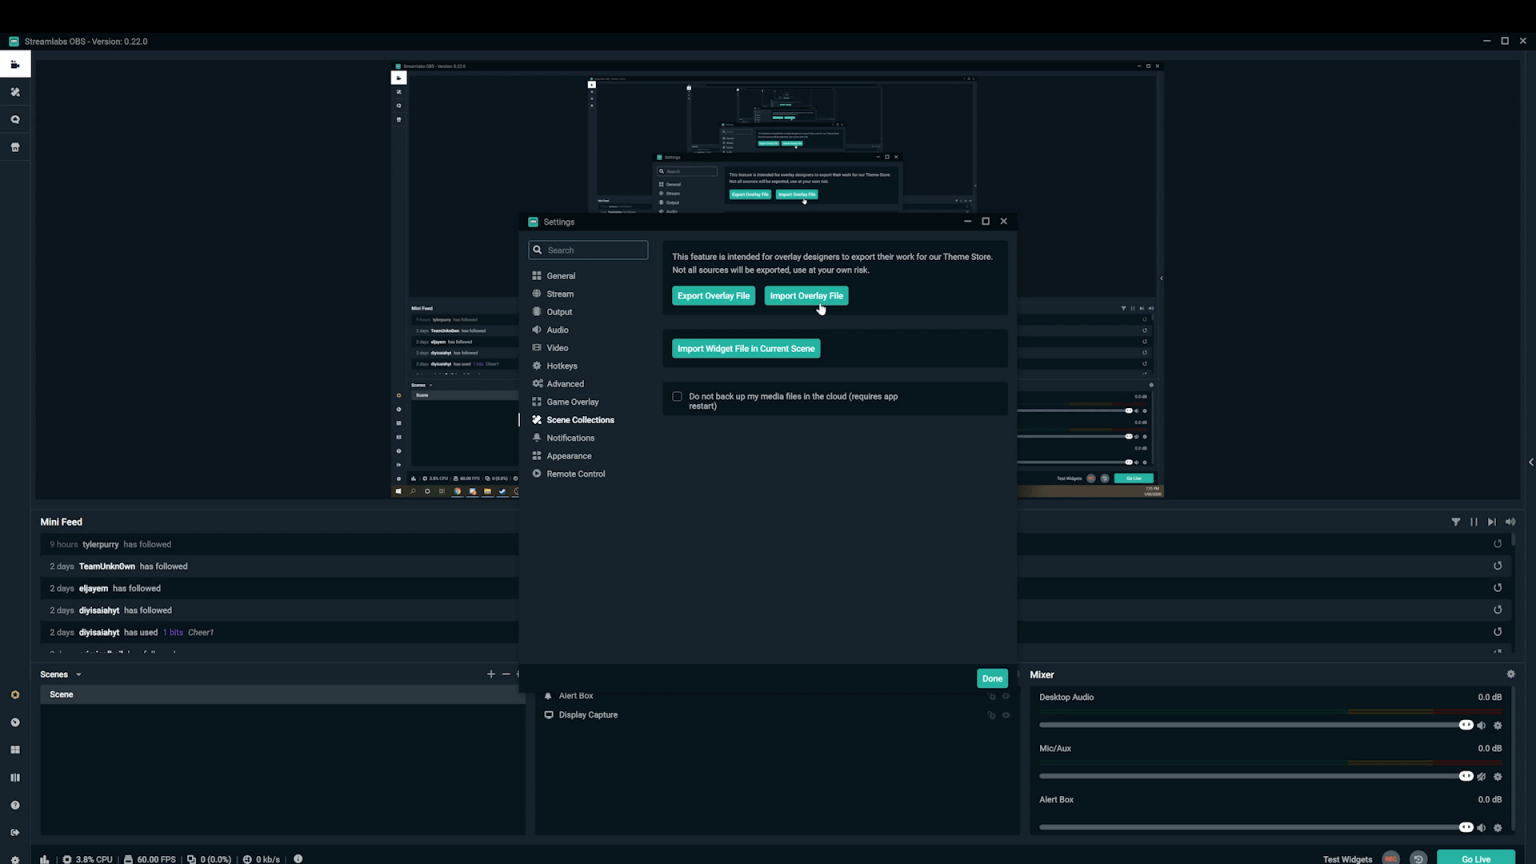The width and height of the screenshot is (1536, 864).
Task: Select the magnifying glass search icon in sidebar
Action: pyautogui.click(x=15, y=119)
